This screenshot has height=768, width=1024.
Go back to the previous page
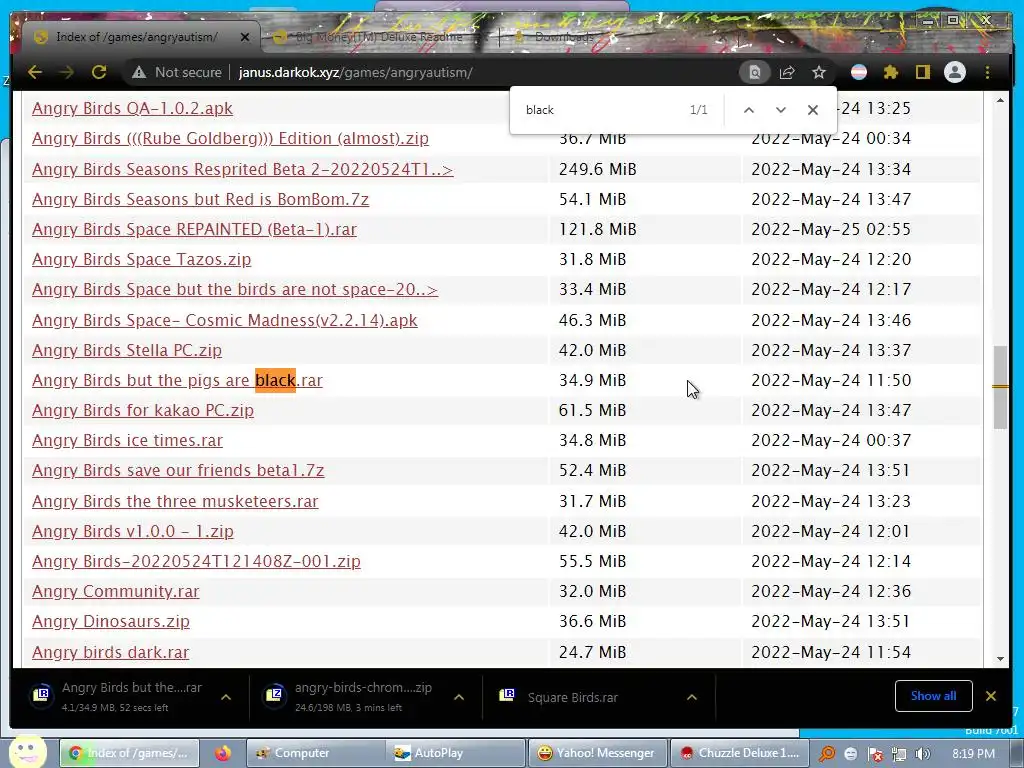click(x=35, y=72)
